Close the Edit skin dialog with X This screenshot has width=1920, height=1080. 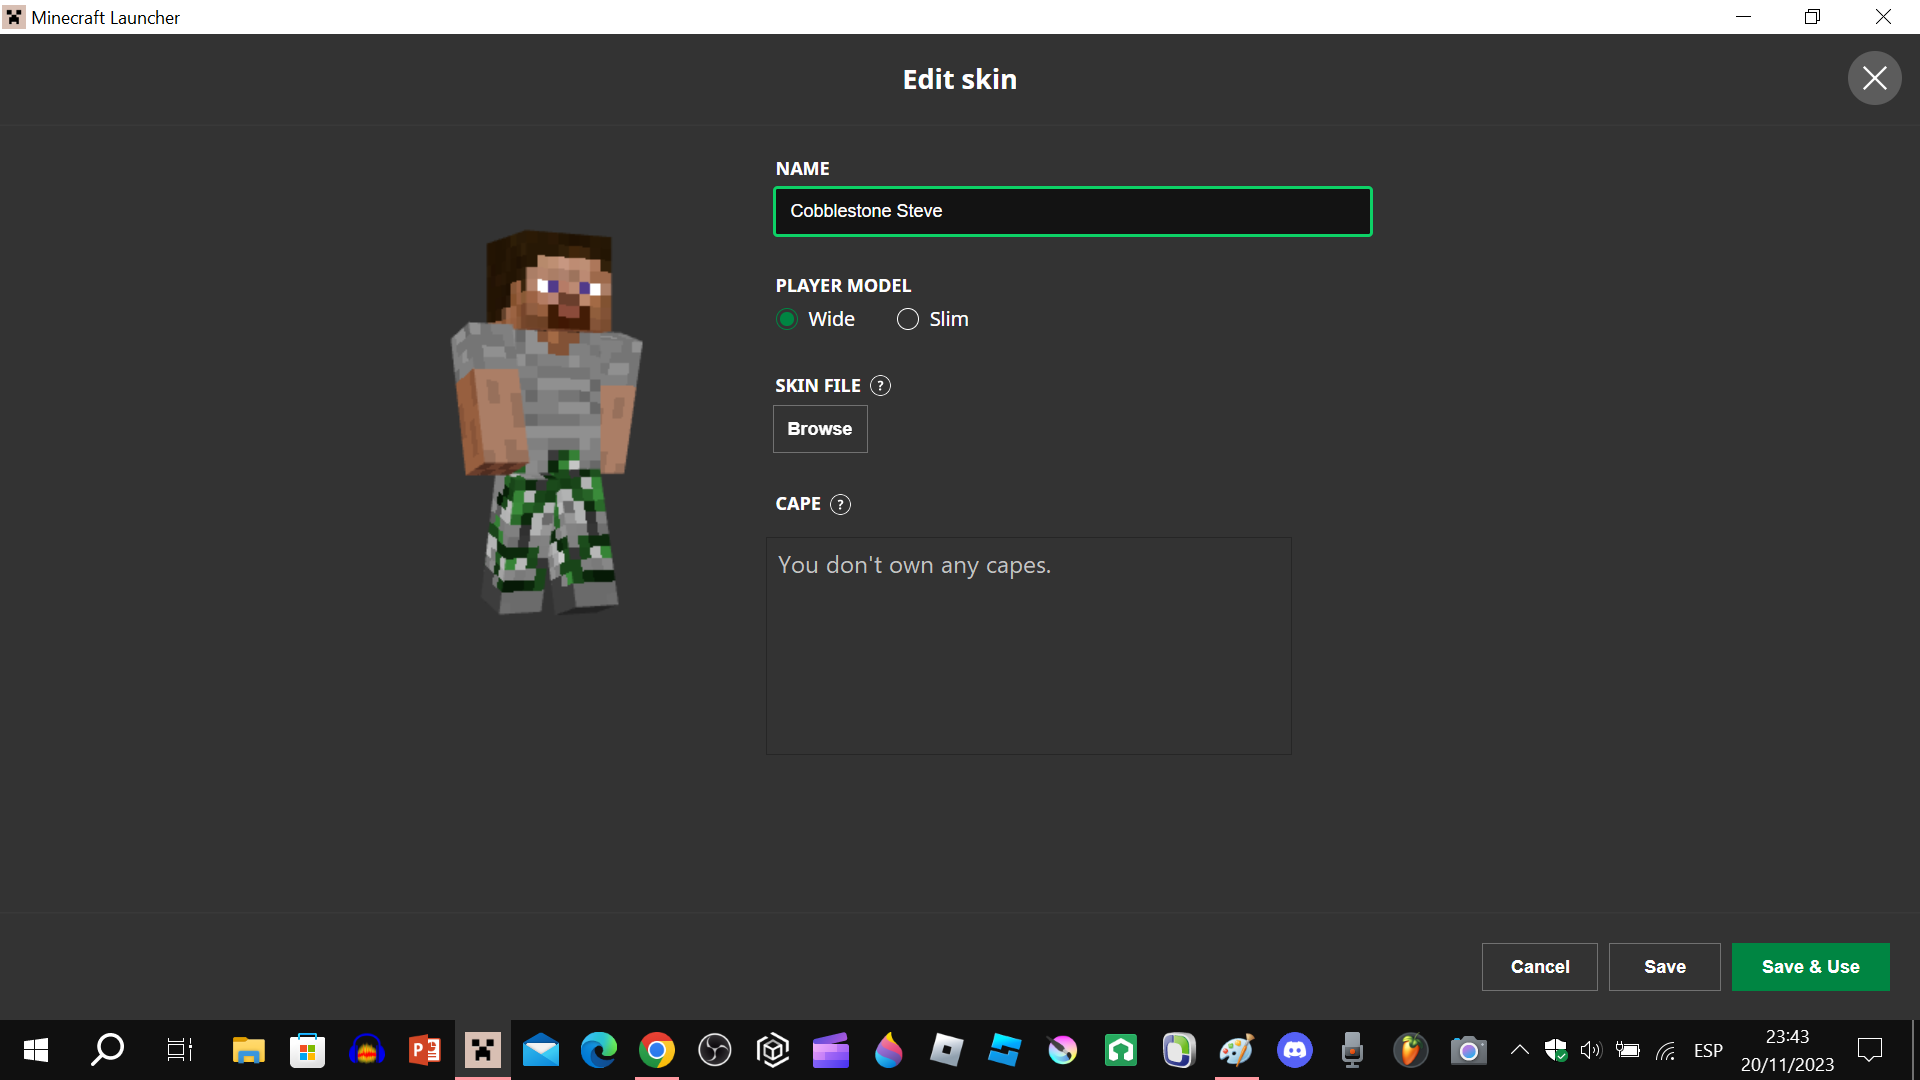tap(1874, 78)
